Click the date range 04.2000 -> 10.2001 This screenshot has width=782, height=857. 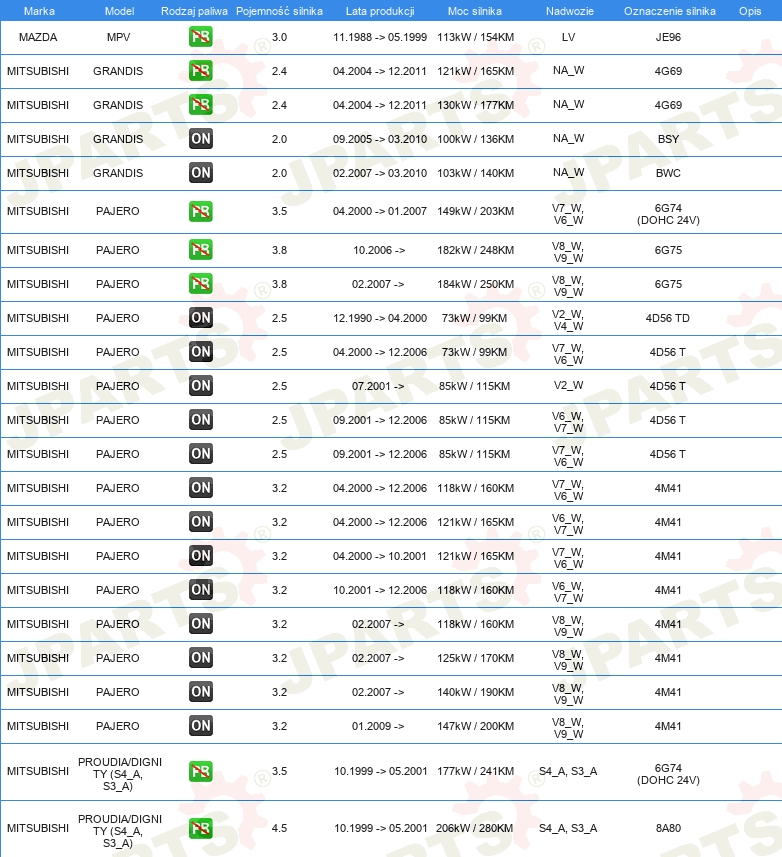pos(380,556)
